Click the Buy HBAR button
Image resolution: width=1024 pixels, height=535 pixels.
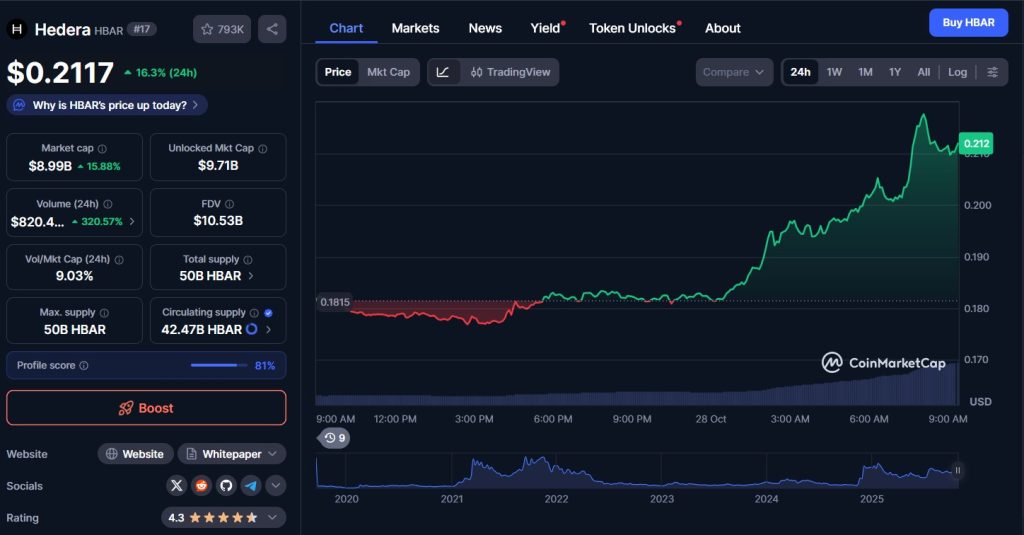(967, 22)
